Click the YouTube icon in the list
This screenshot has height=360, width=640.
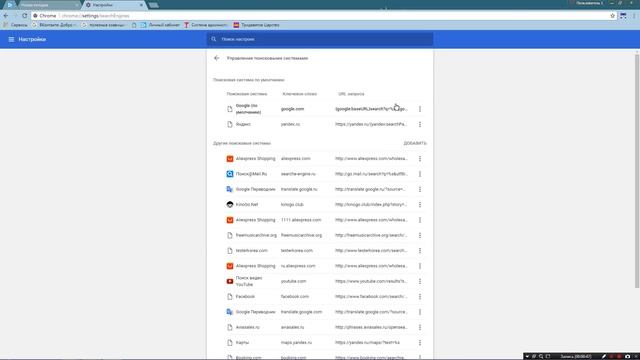[x=230, y=281]
